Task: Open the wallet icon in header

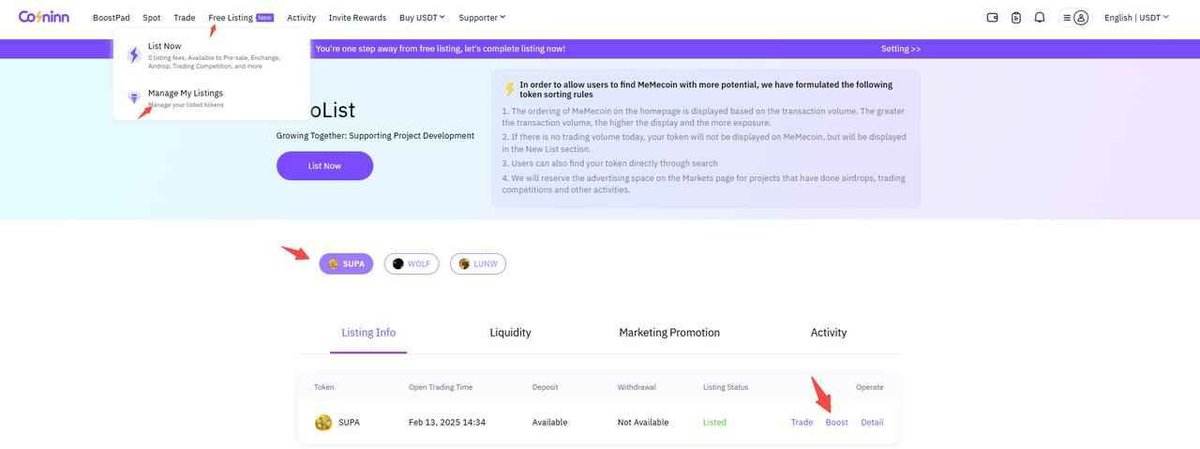Action: coord(993,17)
